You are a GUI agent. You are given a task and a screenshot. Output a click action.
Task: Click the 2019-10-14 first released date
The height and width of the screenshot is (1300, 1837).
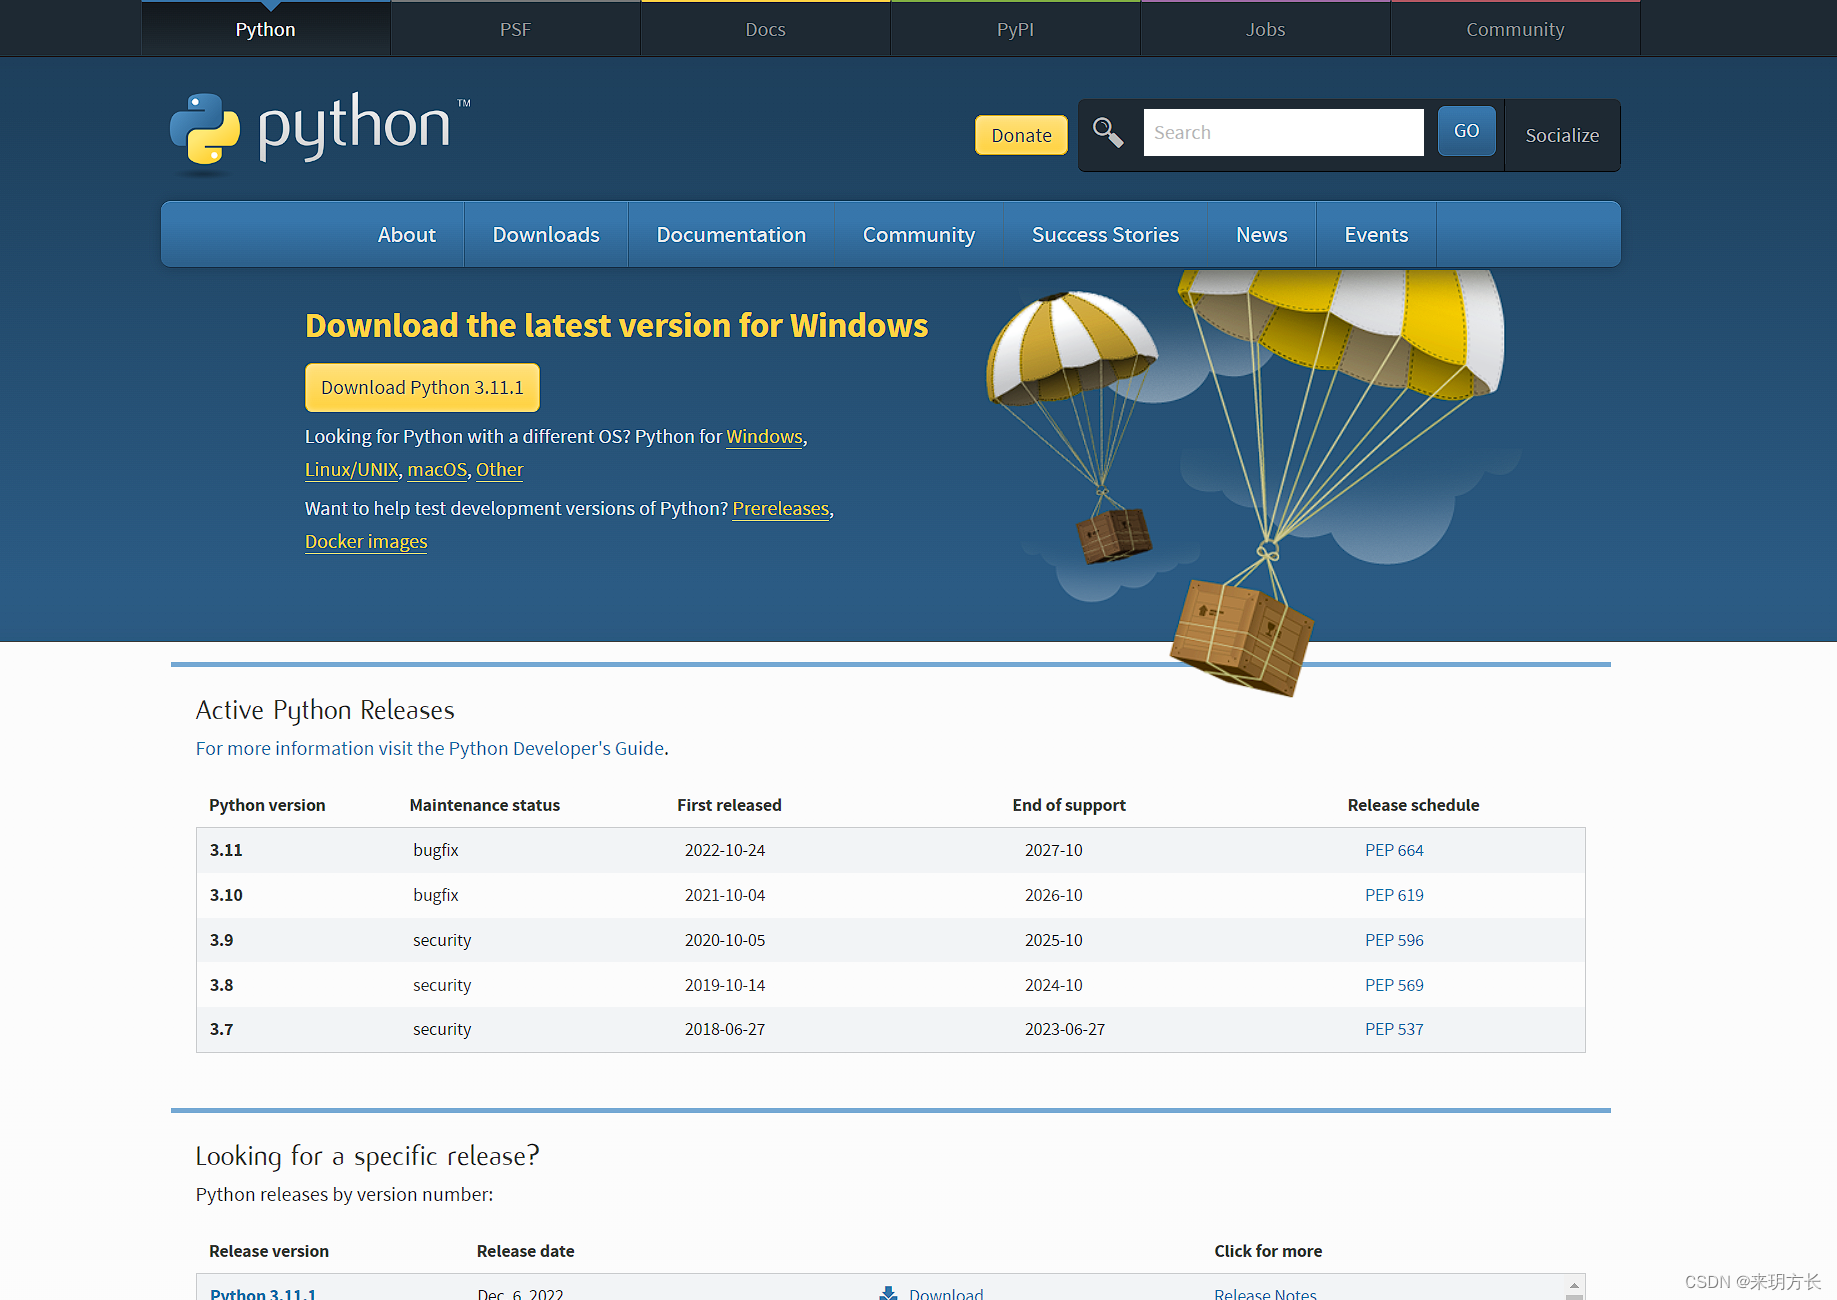[x=725, y=985]
